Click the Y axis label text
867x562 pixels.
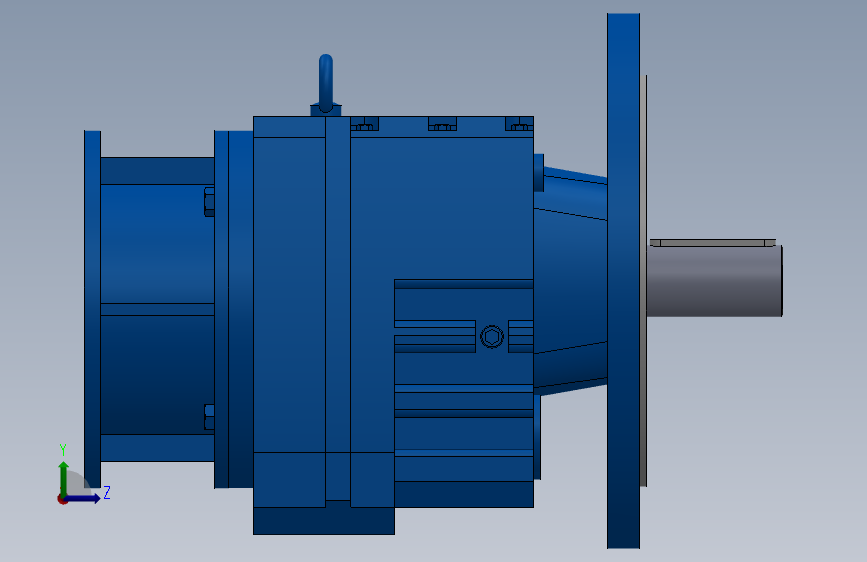63,450
